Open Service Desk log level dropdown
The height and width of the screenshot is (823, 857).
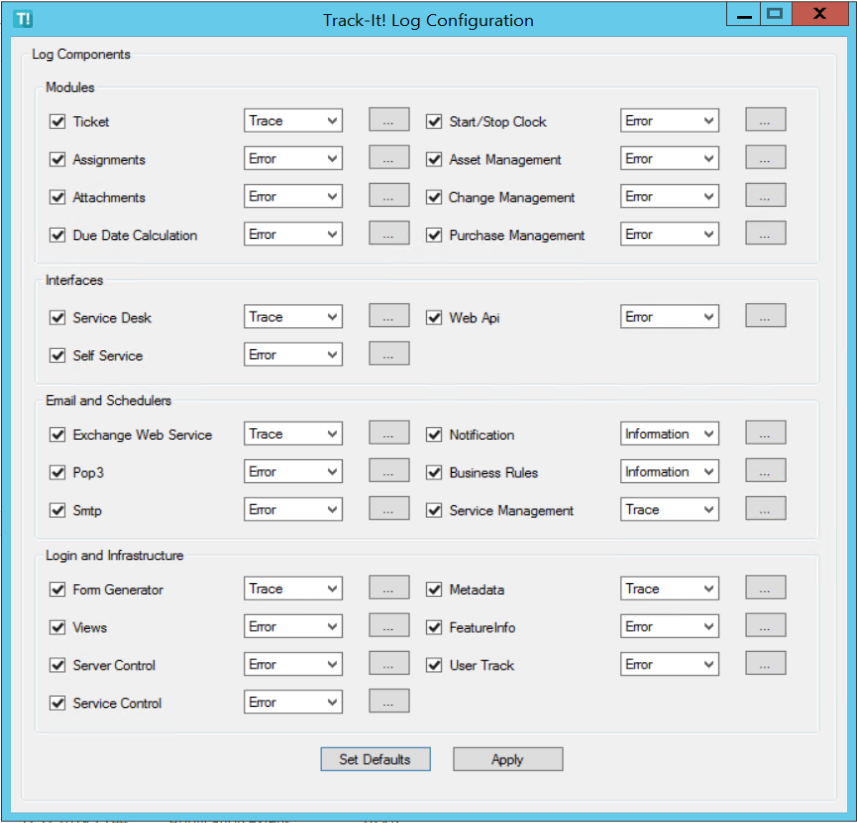(x=293, y=316)
